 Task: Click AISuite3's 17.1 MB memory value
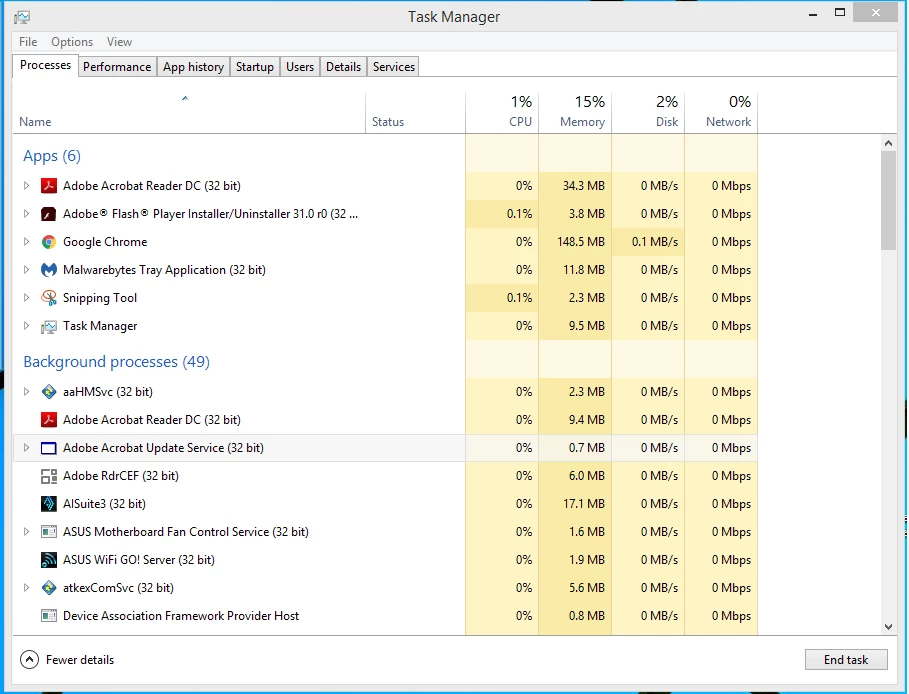click(x=584, y=504)
